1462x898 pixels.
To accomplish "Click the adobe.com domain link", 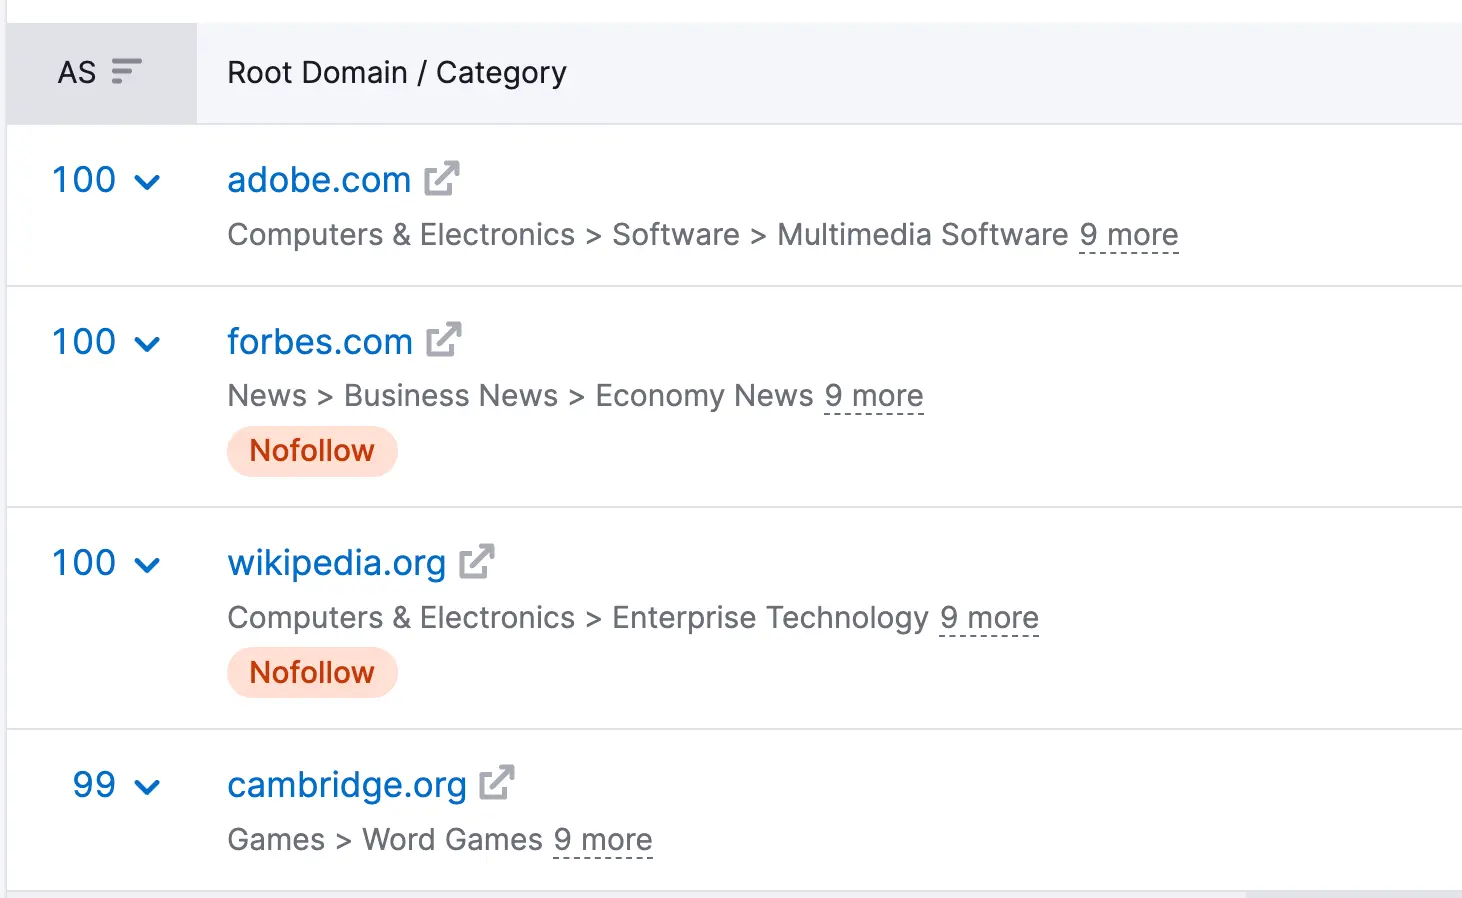I will 319,180.
